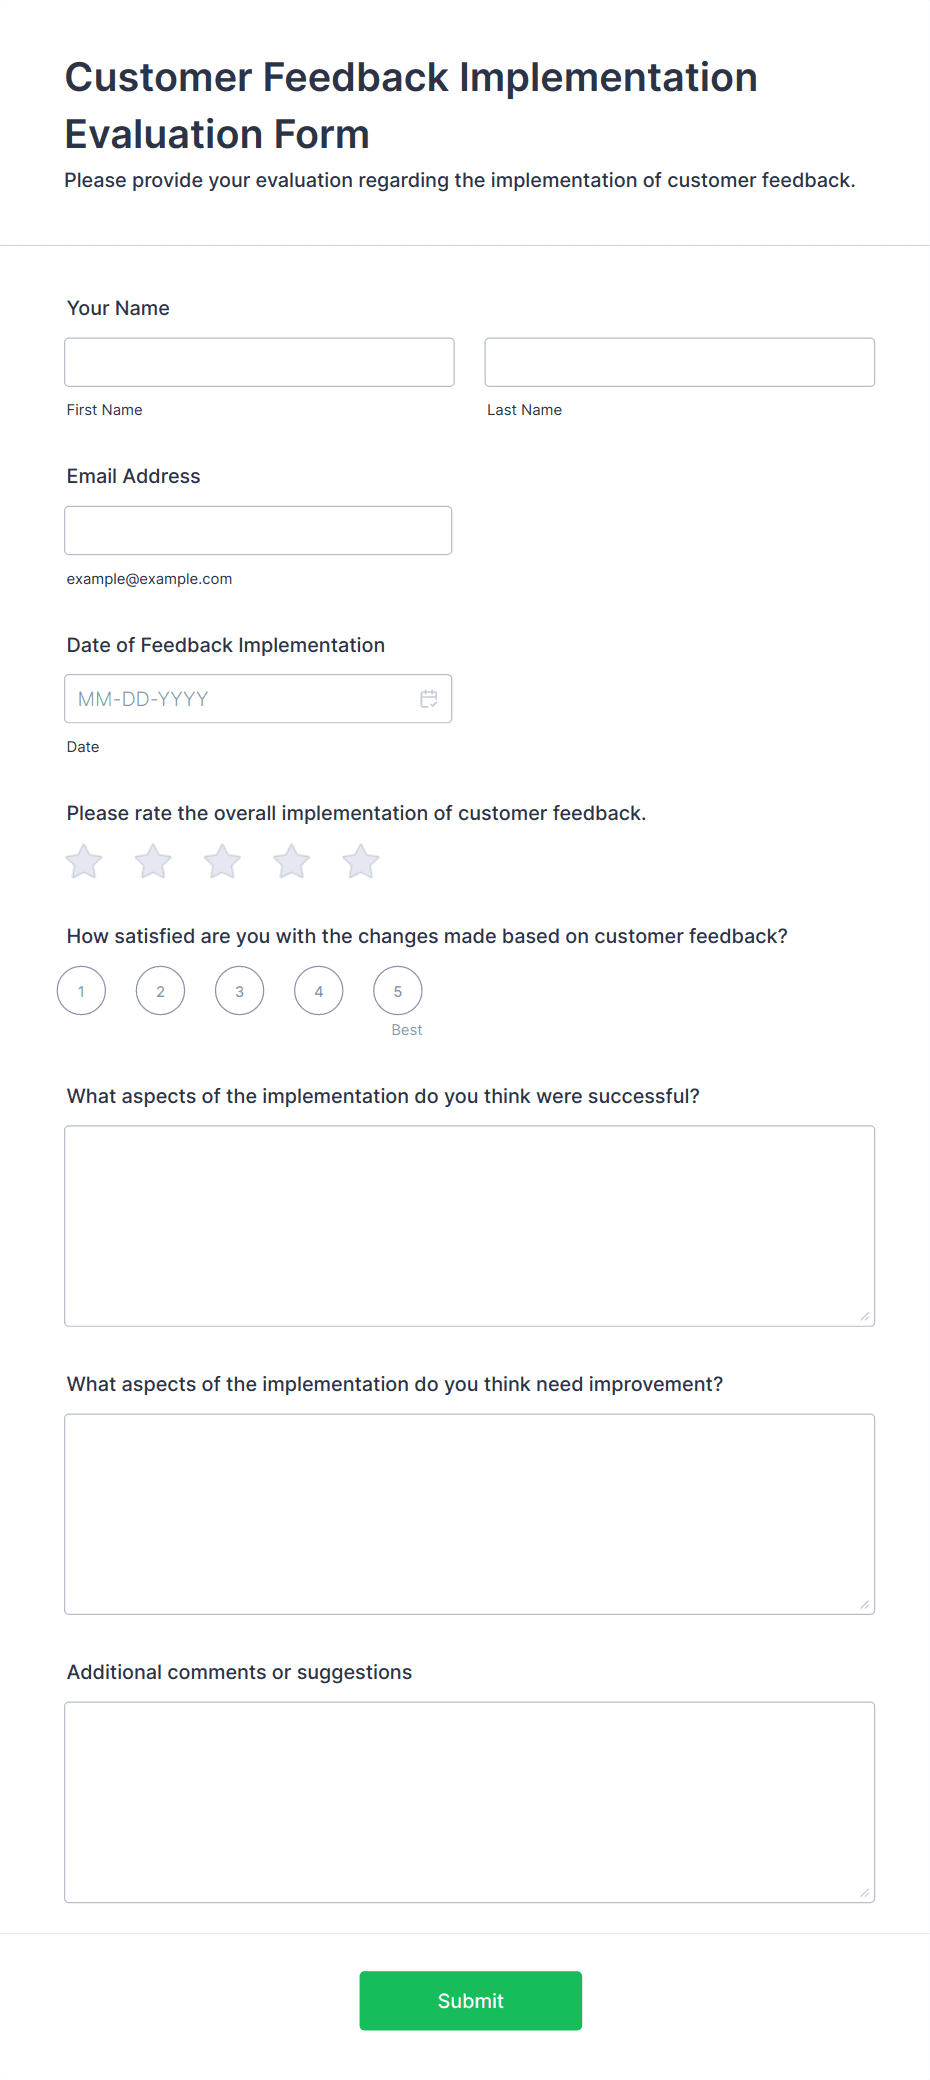The width and height of the screenshot is (930, 2080).
Task: Select satisfaction level 1
Action: click(x=82, y=991)
